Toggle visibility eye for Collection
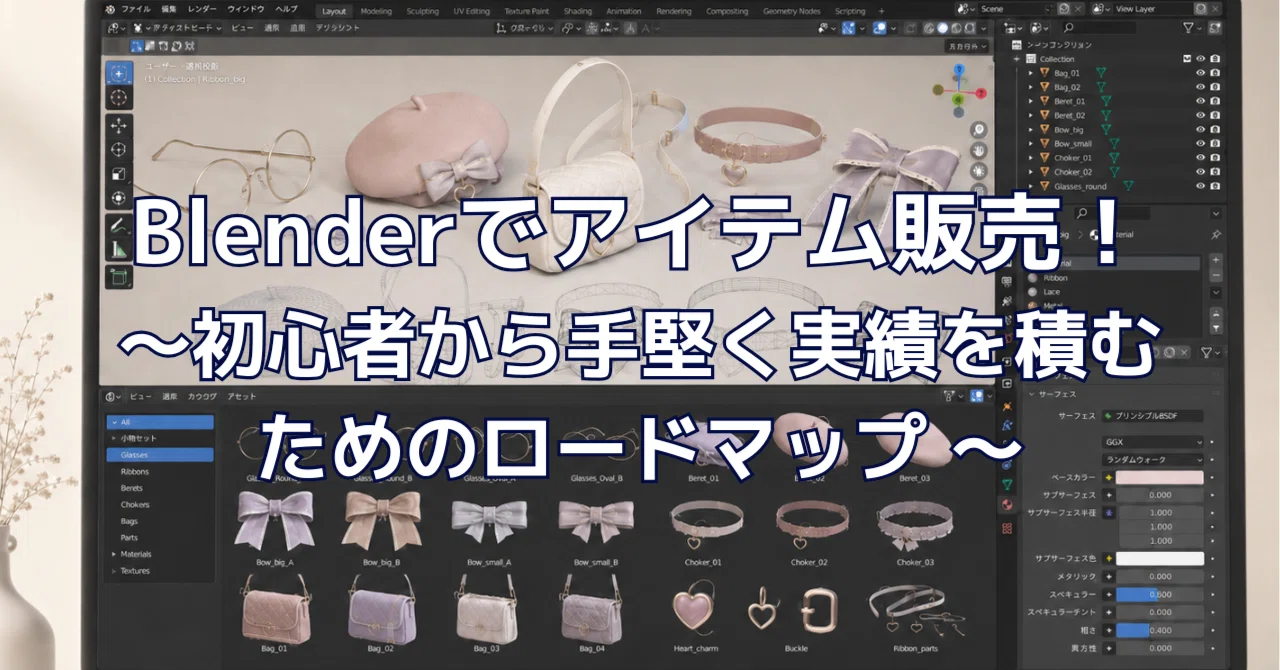This screenshot has width=1280, height=670. pos(1201,59)
